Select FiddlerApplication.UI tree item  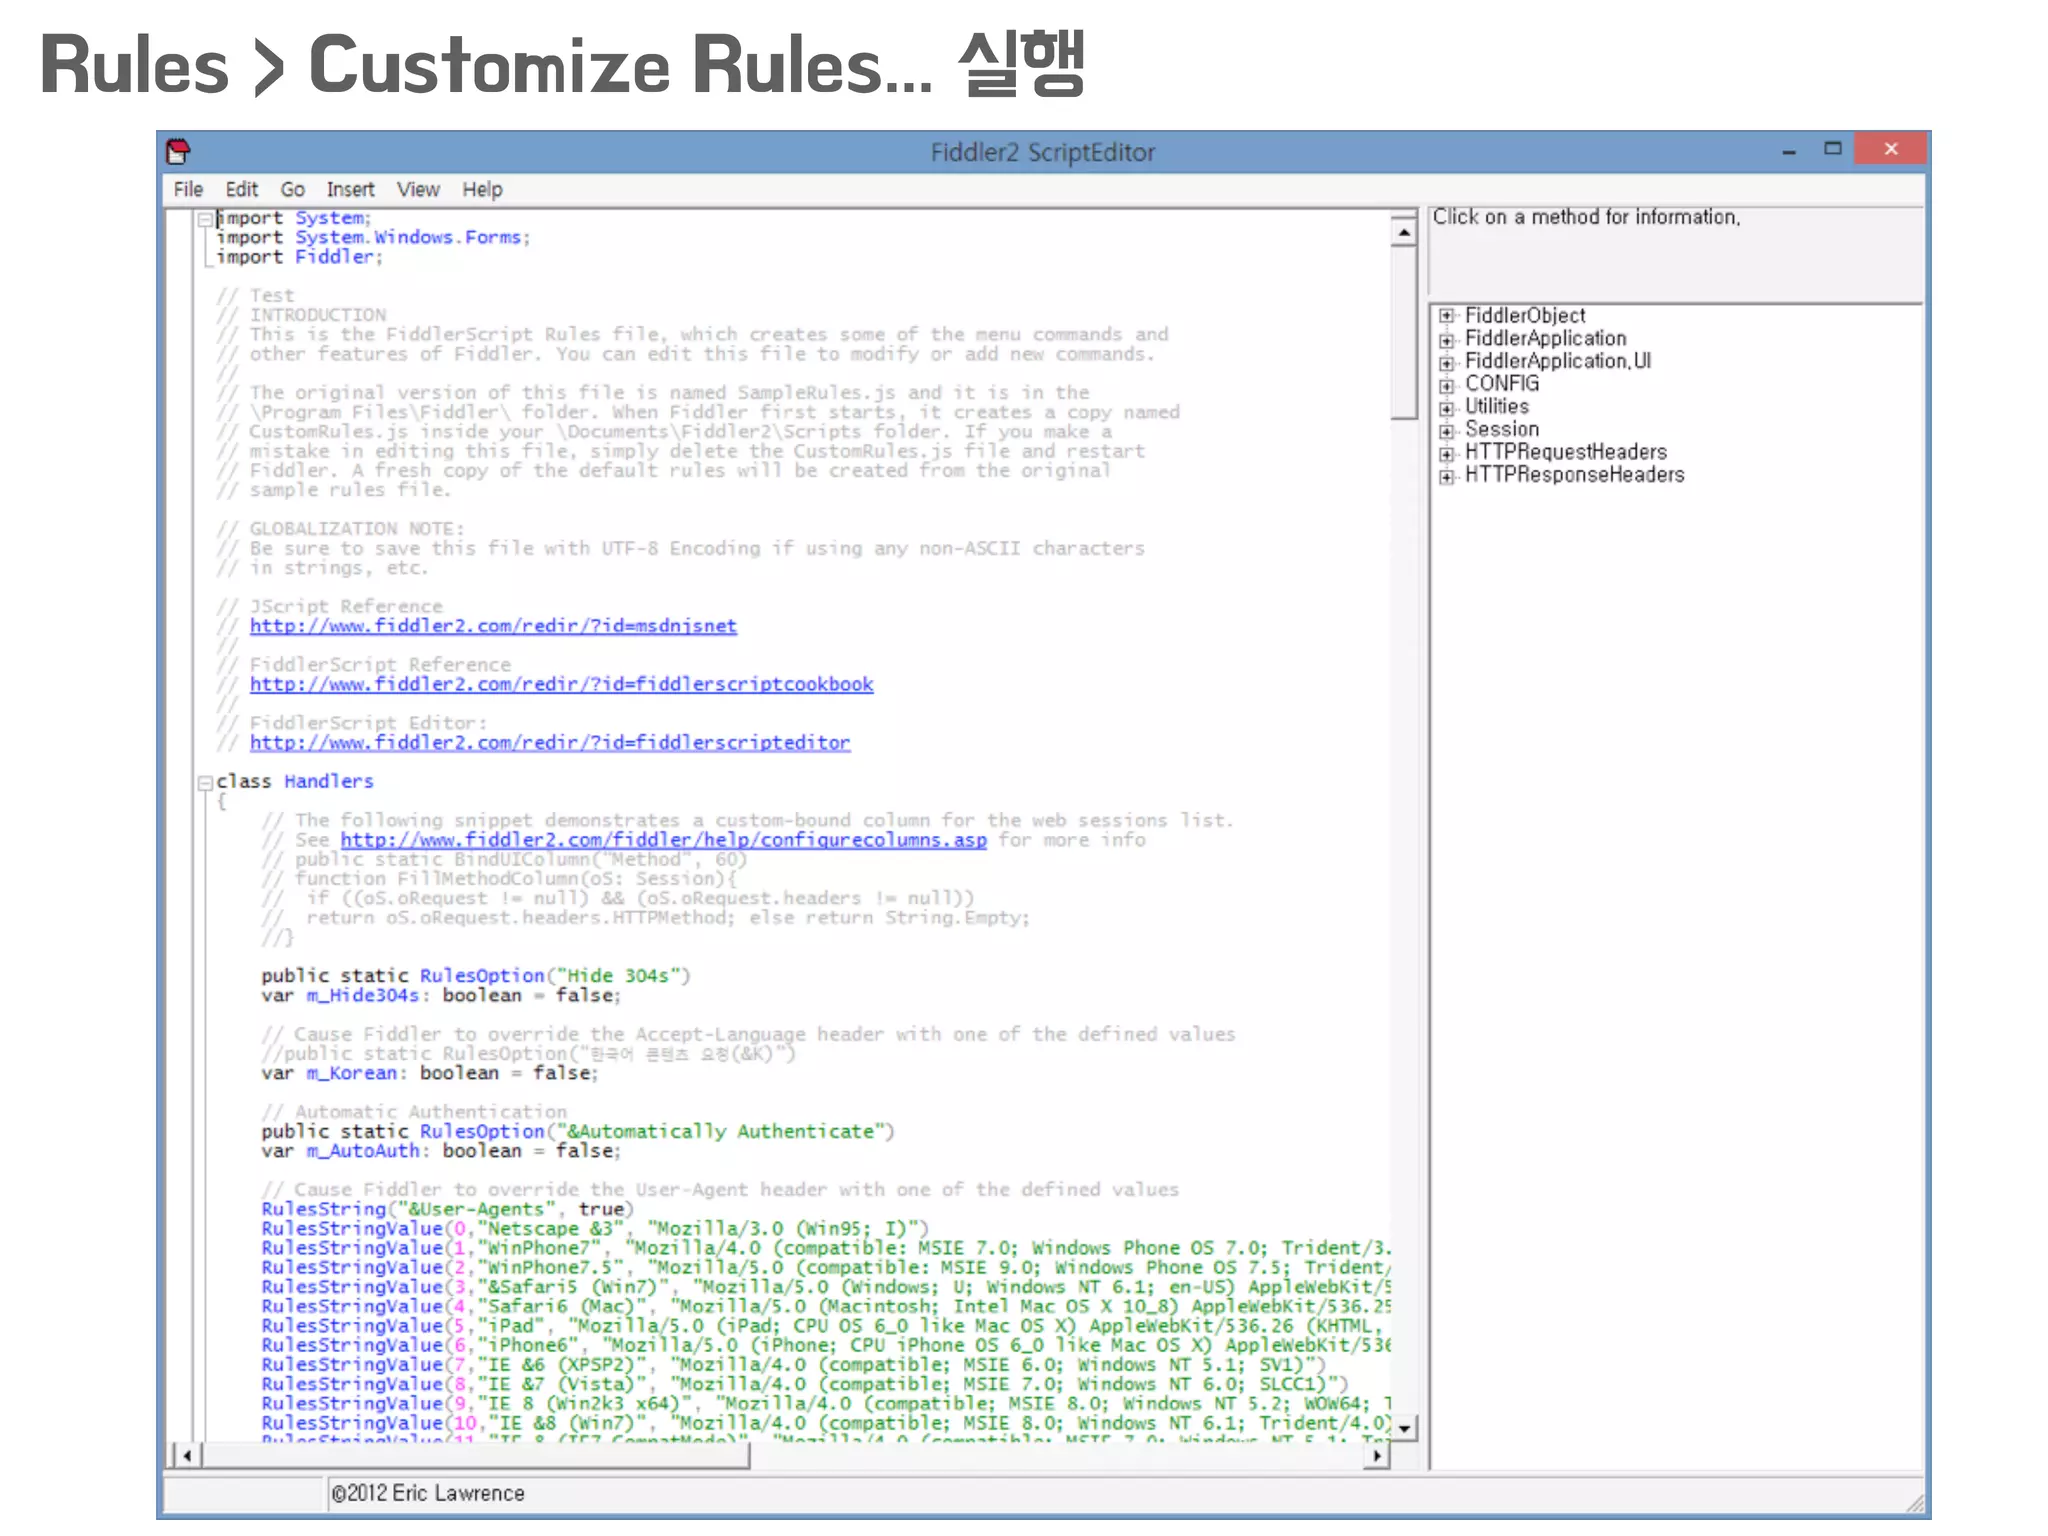click(x=1557, y=362)
